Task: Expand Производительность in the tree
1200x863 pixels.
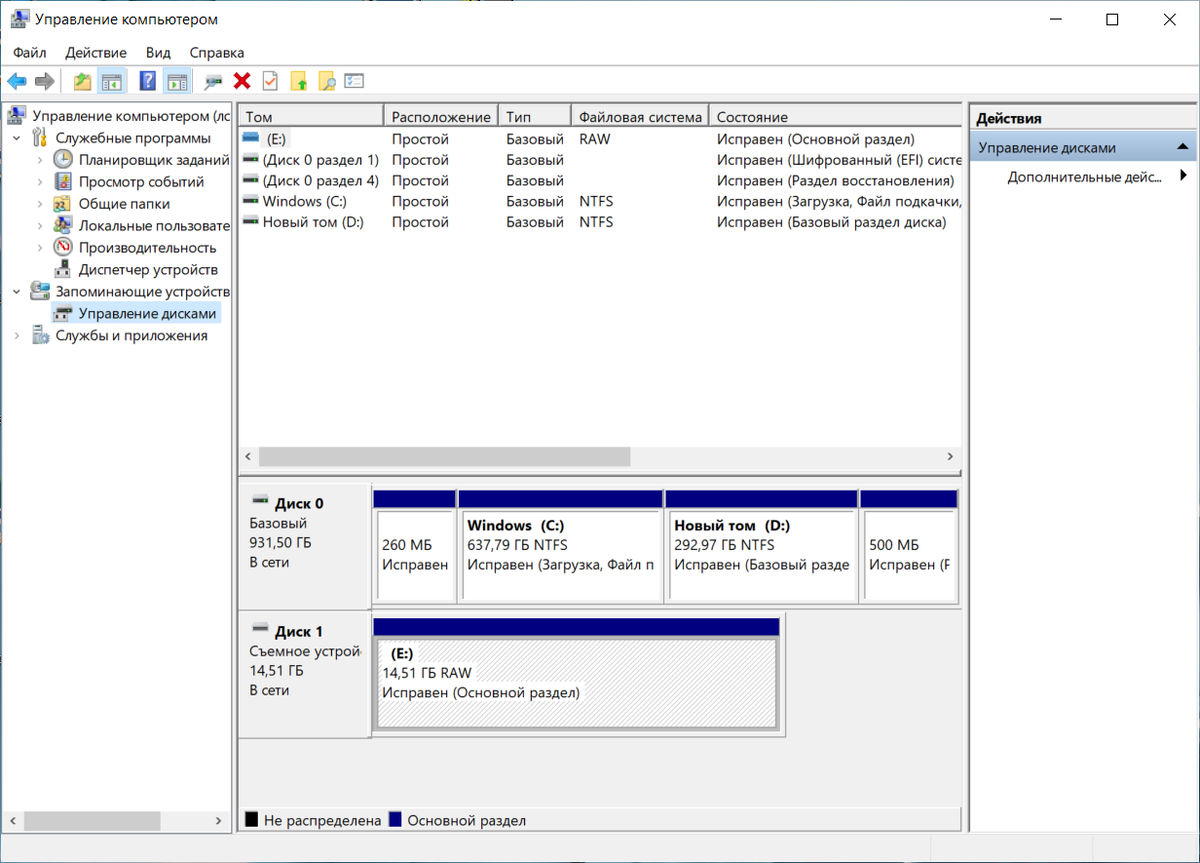Action: pos(40,248)
